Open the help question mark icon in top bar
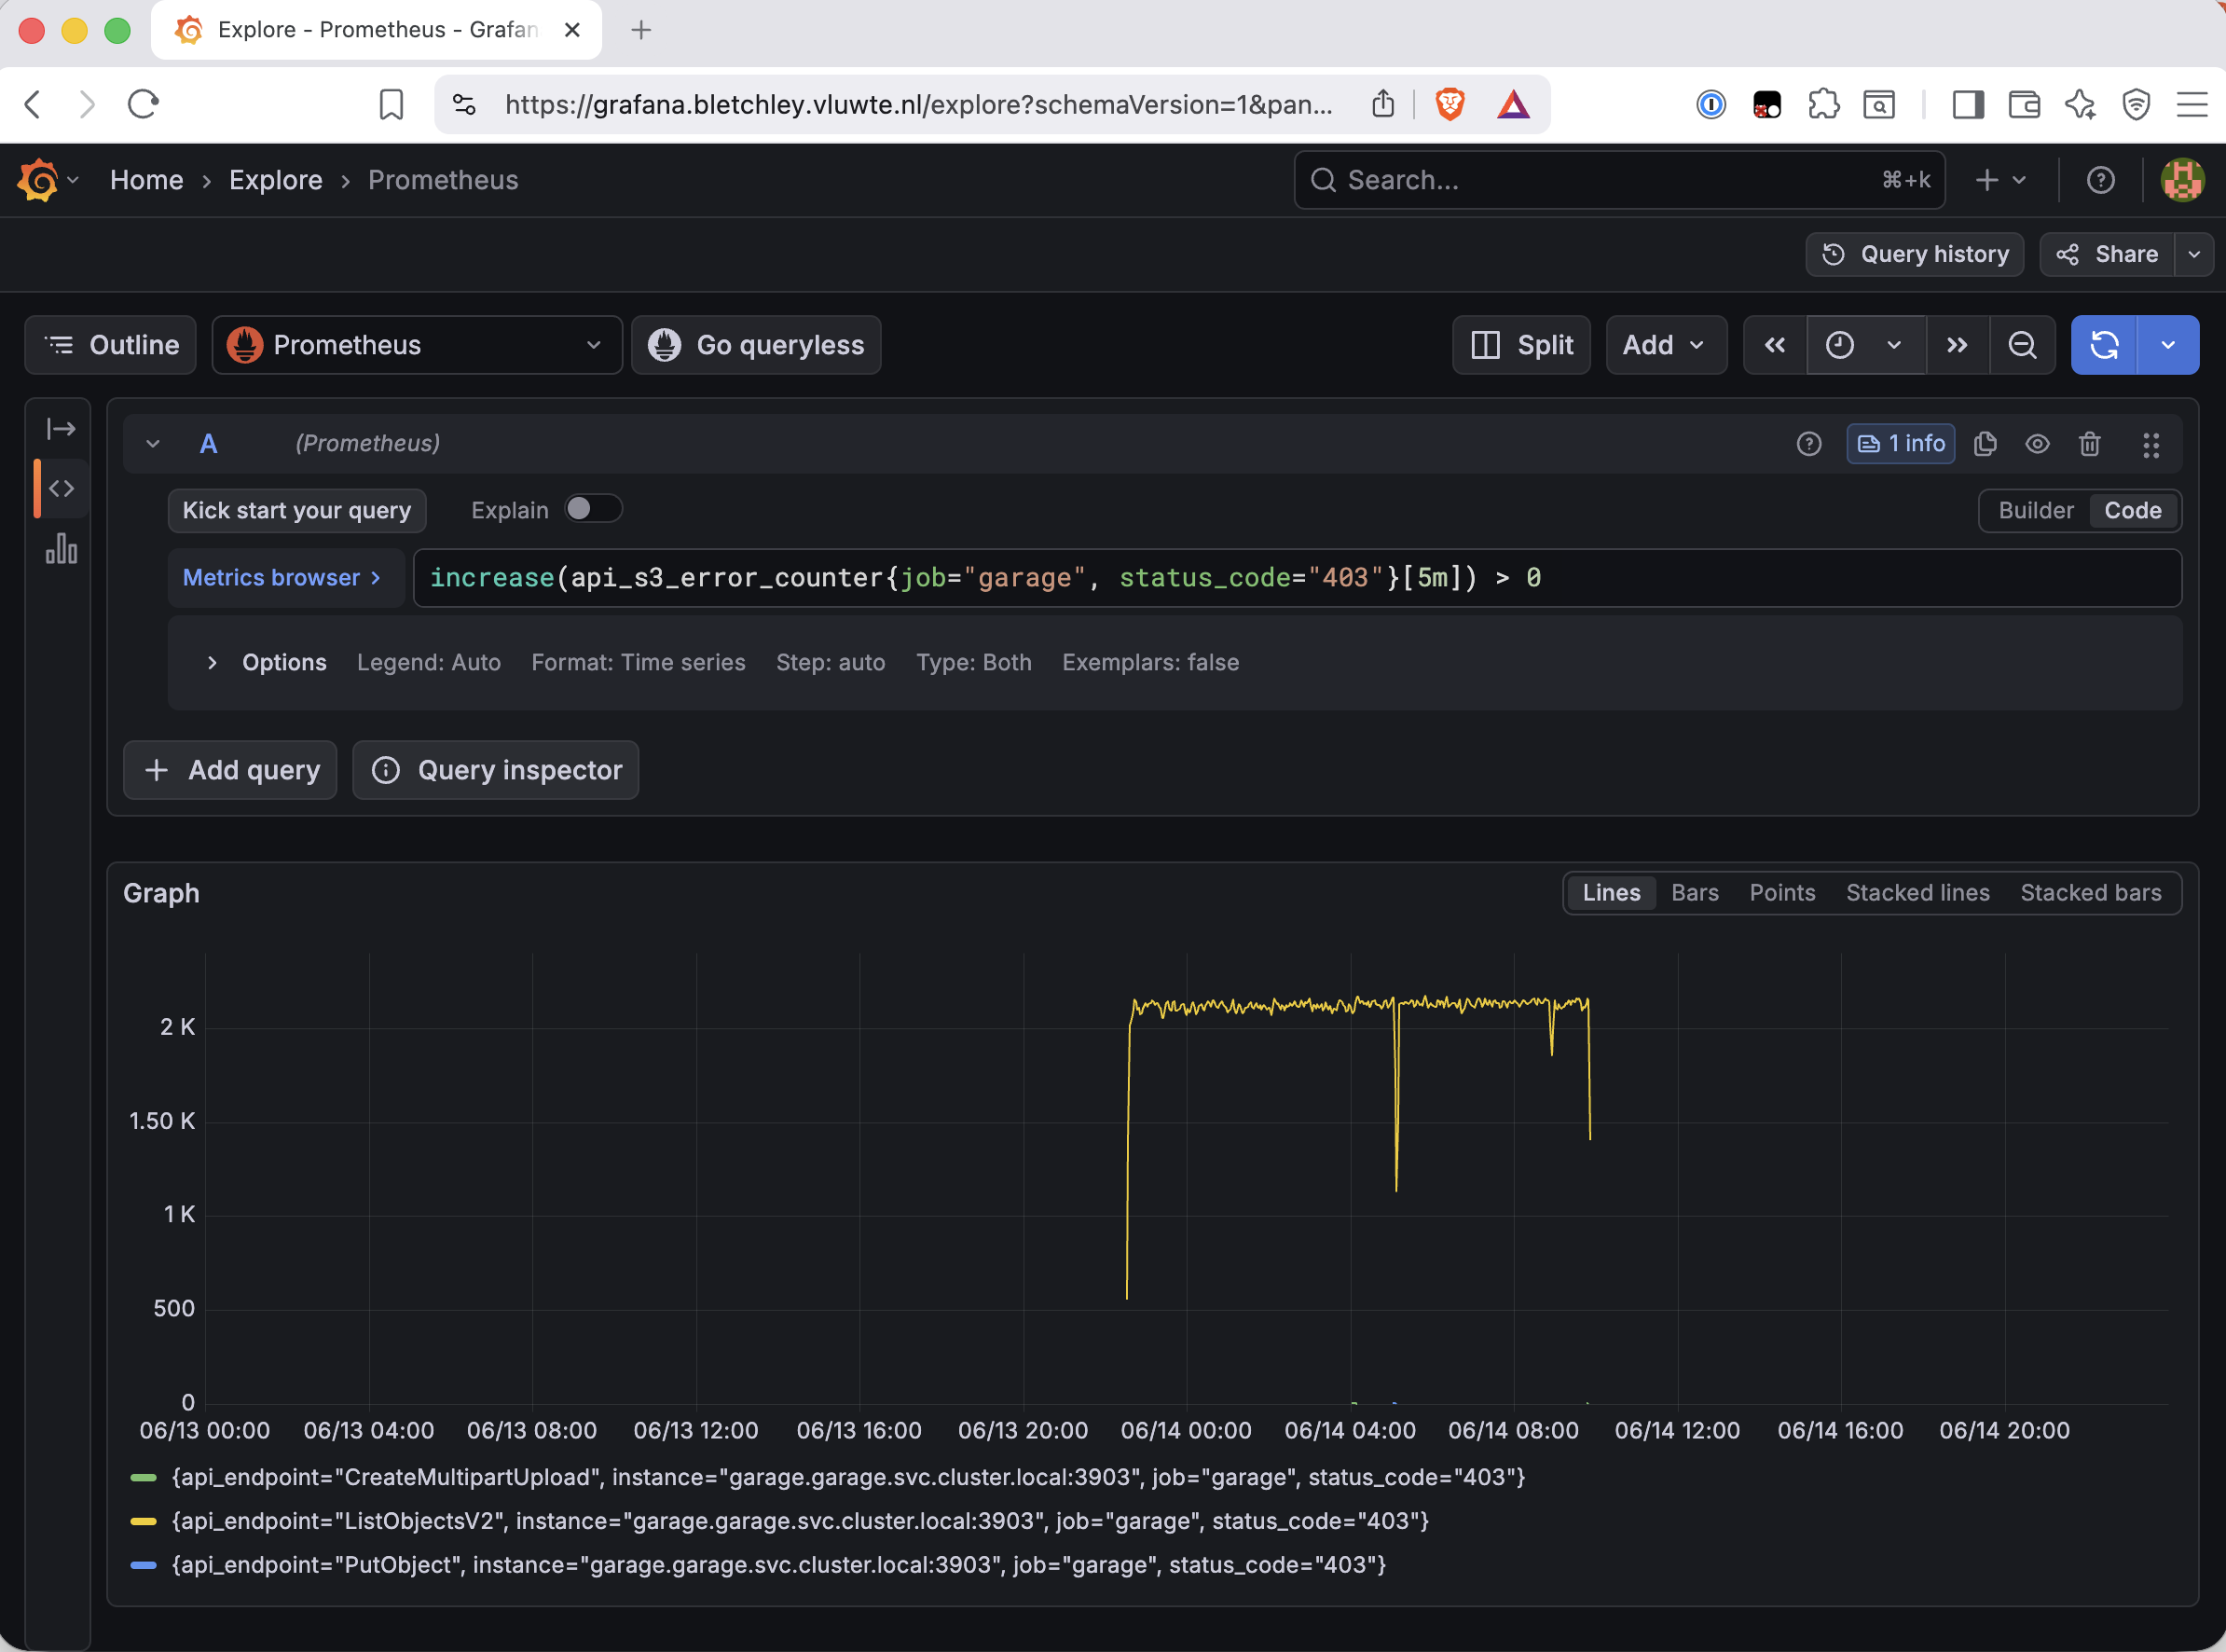This screenshot has width=2226, height=1652. [2100, 180]
